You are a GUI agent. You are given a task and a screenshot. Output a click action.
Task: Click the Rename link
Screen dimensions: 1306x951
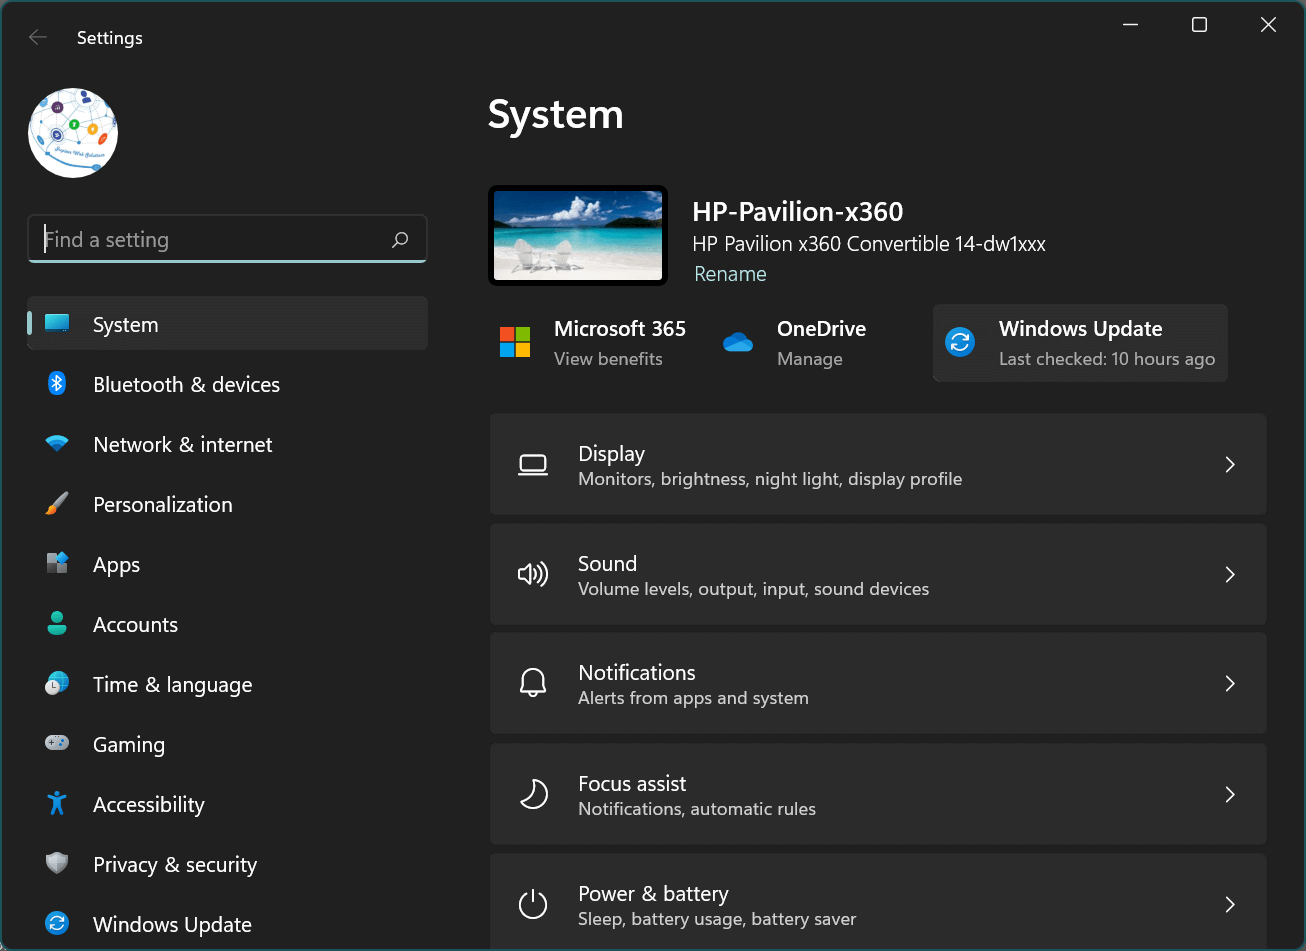(730, 274)
